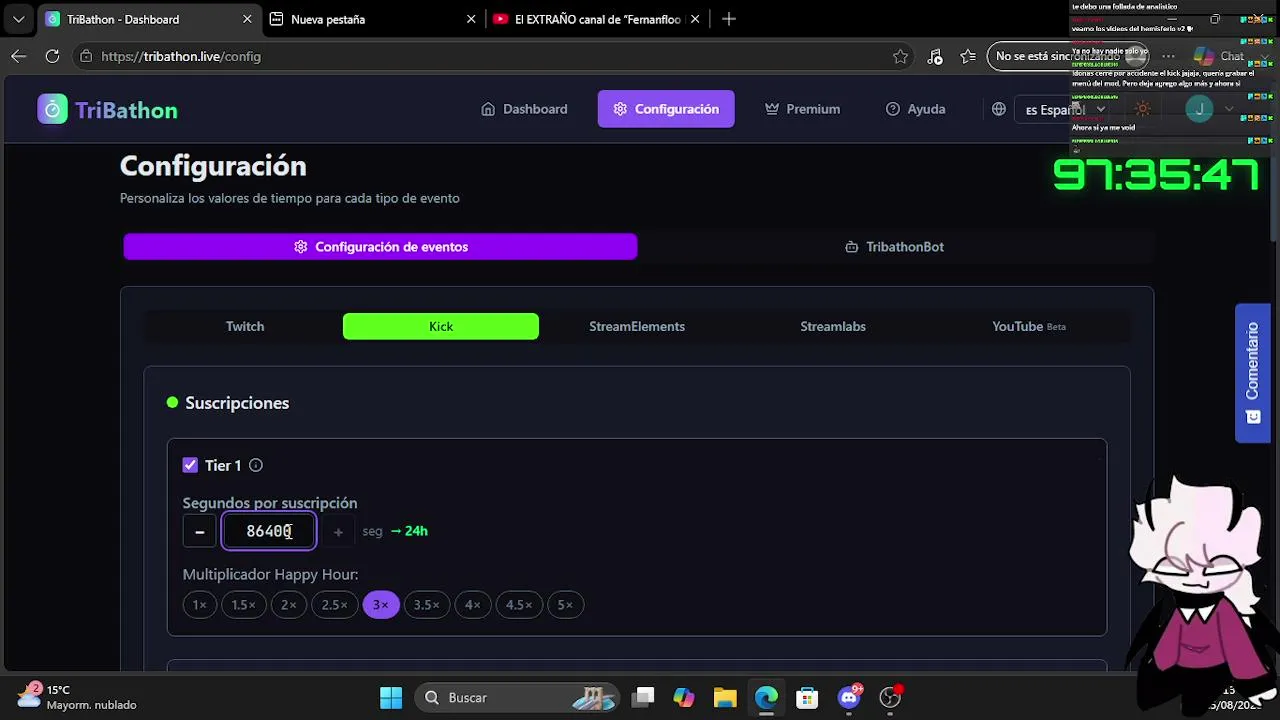Screen dimensions: 1280x720
Task: Switch to the Kick tab
Action: pos(441,326)
